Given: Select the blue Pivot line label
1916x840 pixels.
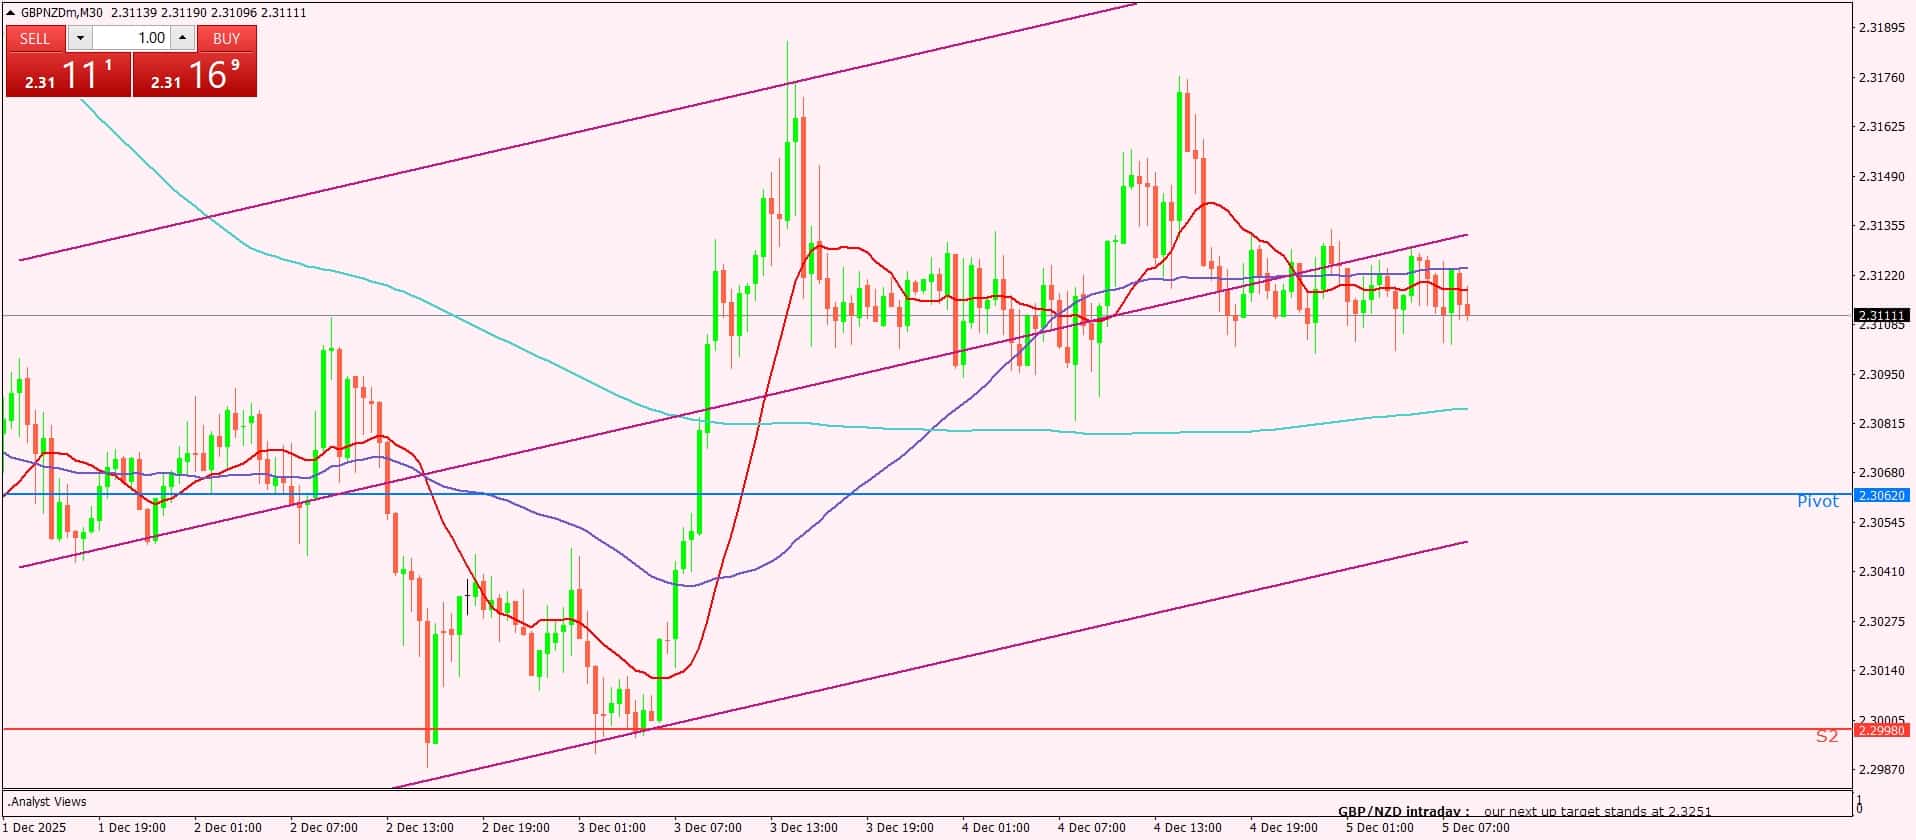Looking at the screenshot, I should click(1817, 502).
